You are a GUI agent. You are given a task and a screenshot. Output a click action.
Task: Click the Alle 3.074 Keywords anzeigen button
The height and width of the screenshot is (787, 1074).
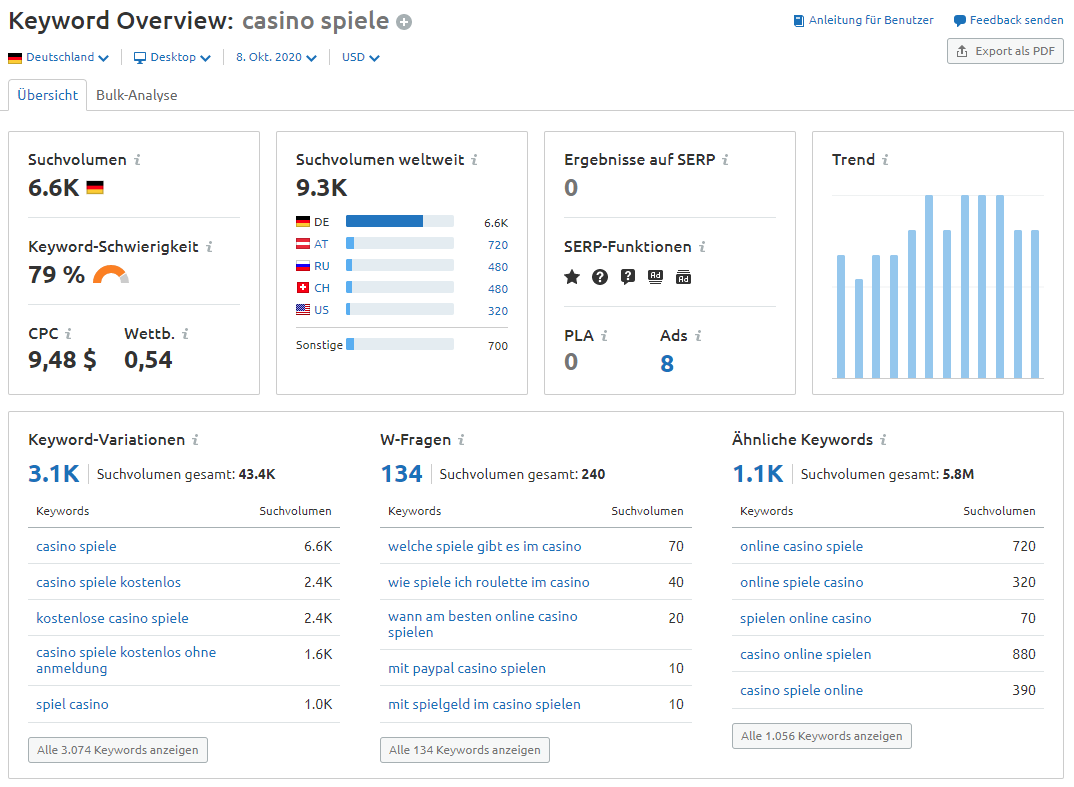pyautogui.click(x=117, y=749)
